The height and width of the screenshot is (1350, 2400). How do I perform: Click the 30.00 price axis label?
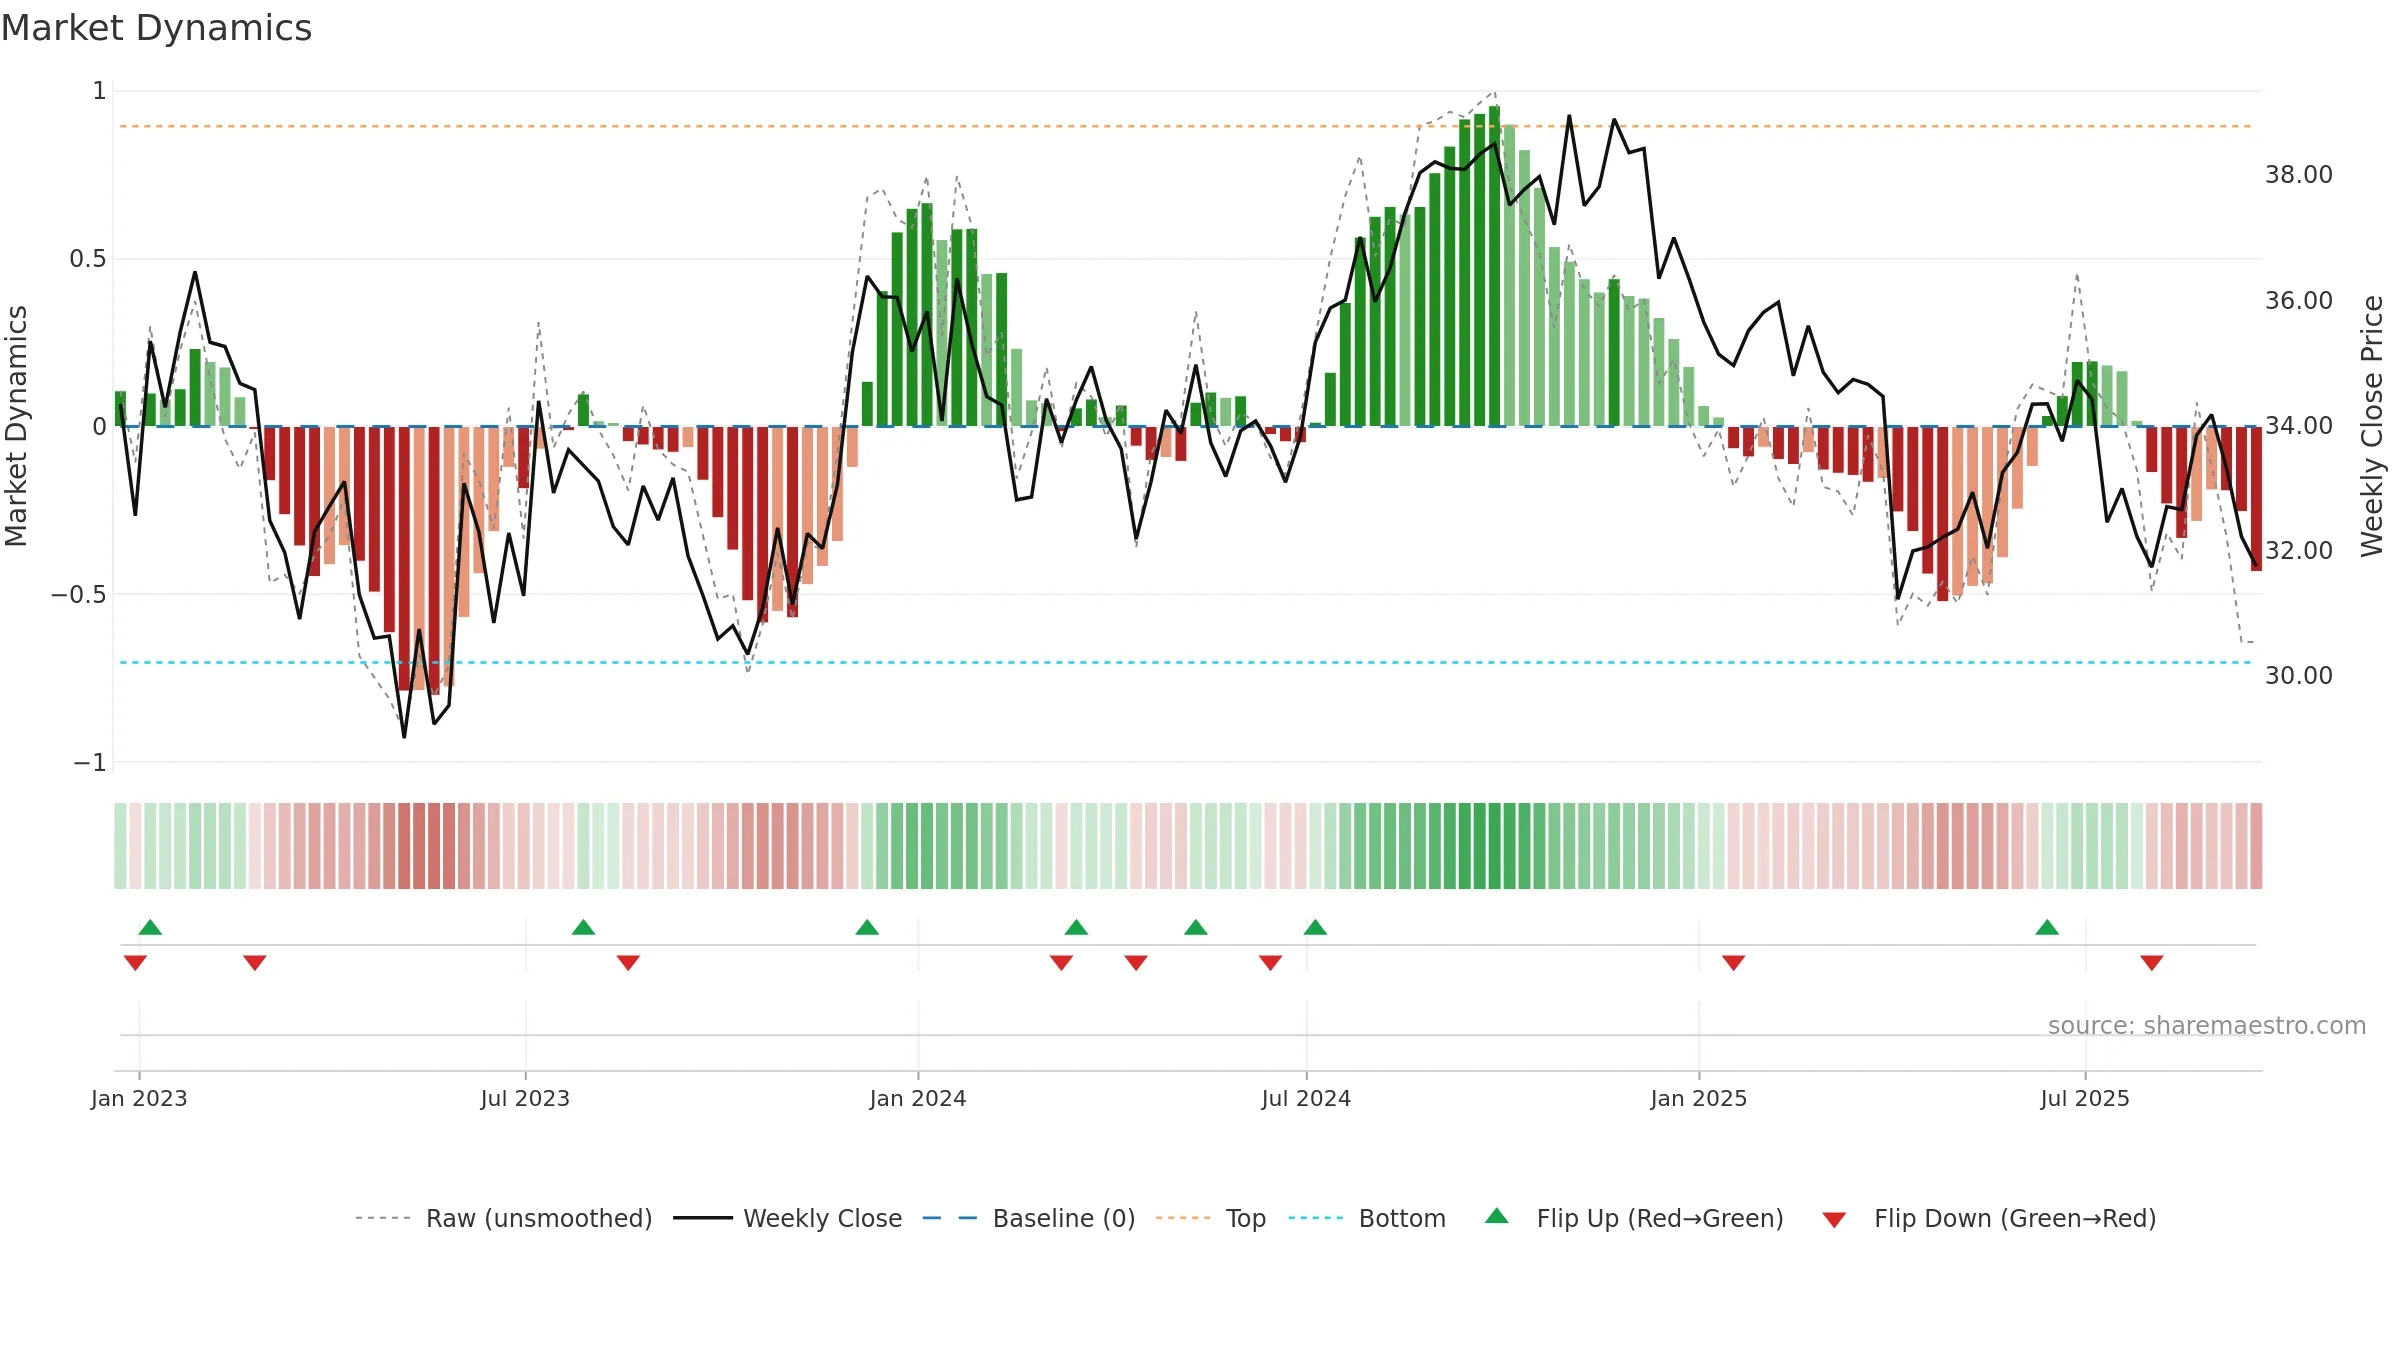[2299, 675]
